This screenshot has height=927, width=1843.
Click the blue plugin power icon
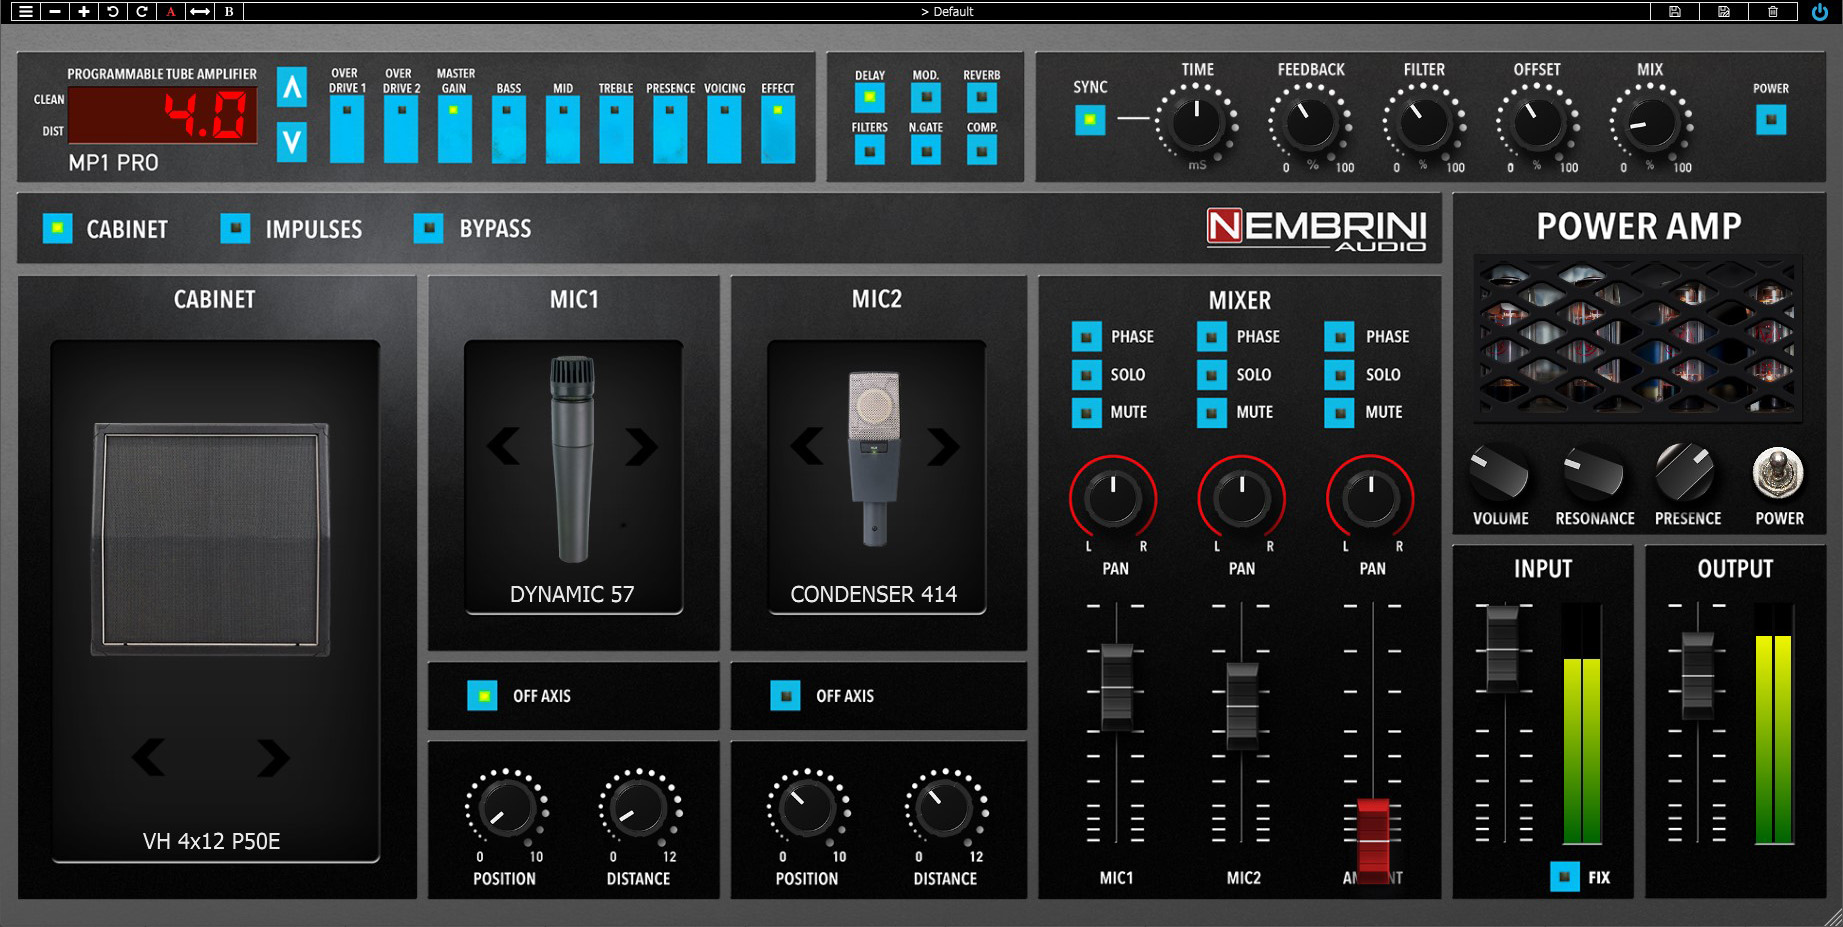pos(1820,12)
